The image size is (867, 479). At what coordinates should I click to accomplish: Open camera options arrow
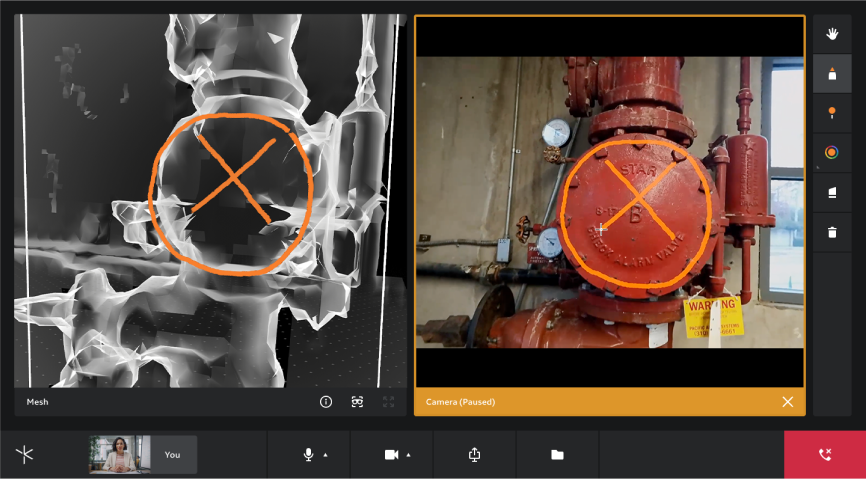[x=408, y=455]
